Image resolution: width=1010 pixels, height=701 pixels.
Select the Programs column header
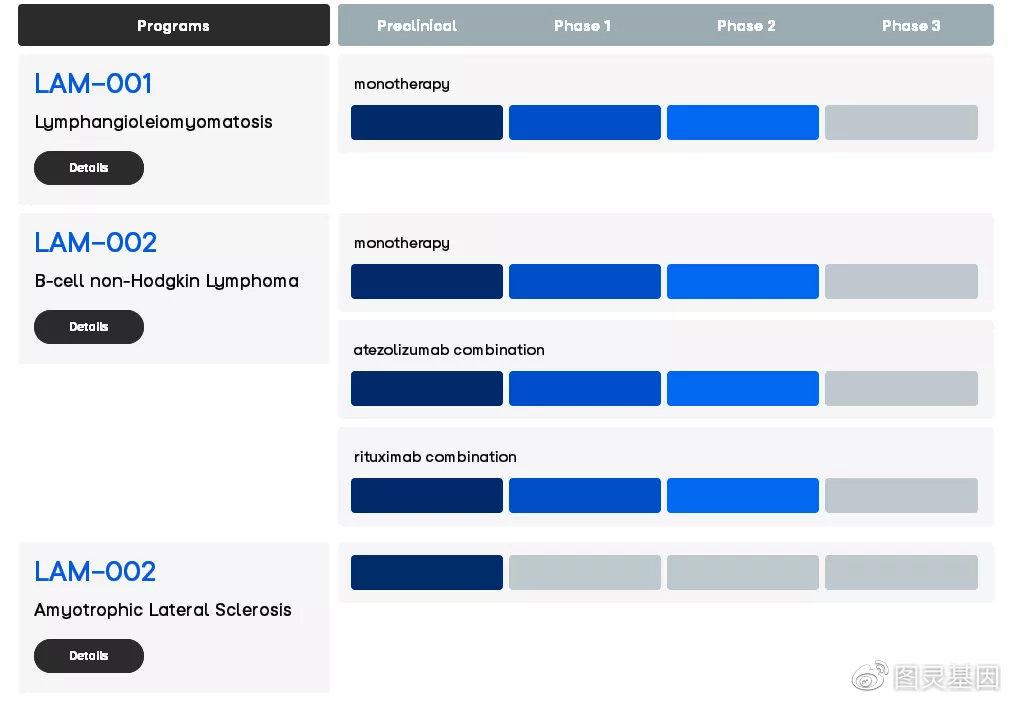point(173,26)
